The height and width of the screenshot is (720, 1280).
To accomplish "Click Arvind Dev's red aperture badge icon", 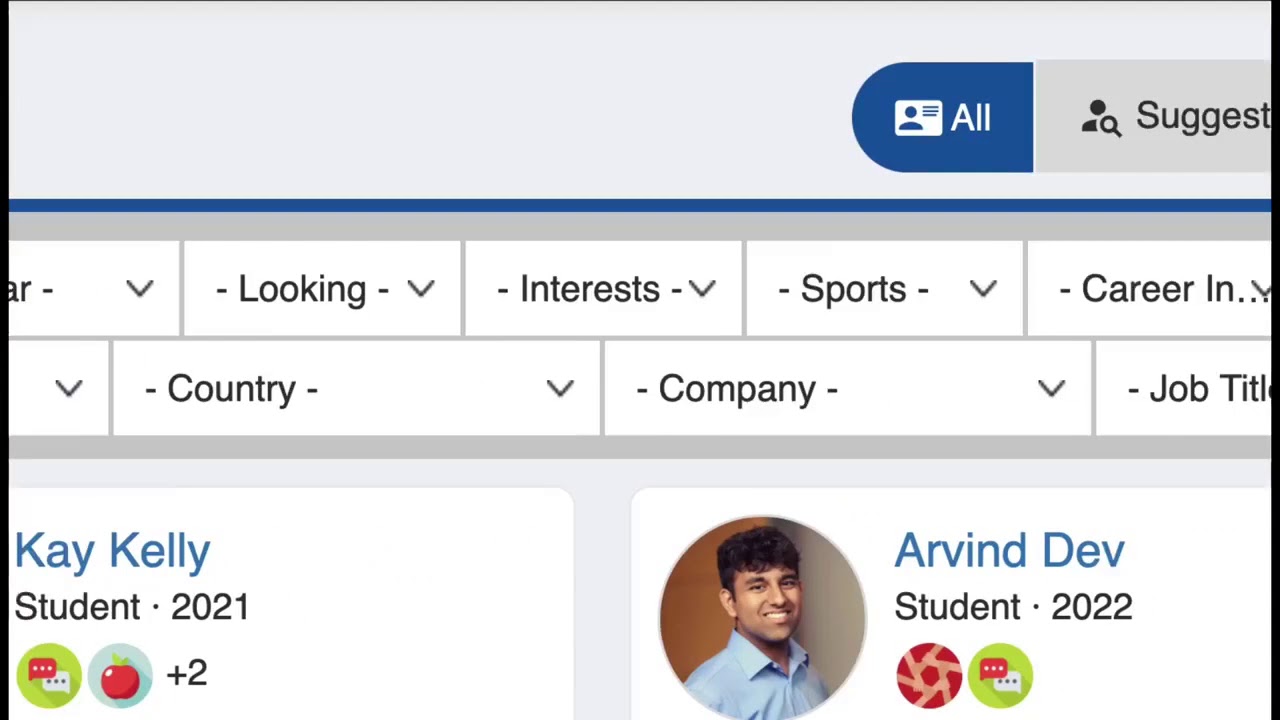I will point(928,675).
